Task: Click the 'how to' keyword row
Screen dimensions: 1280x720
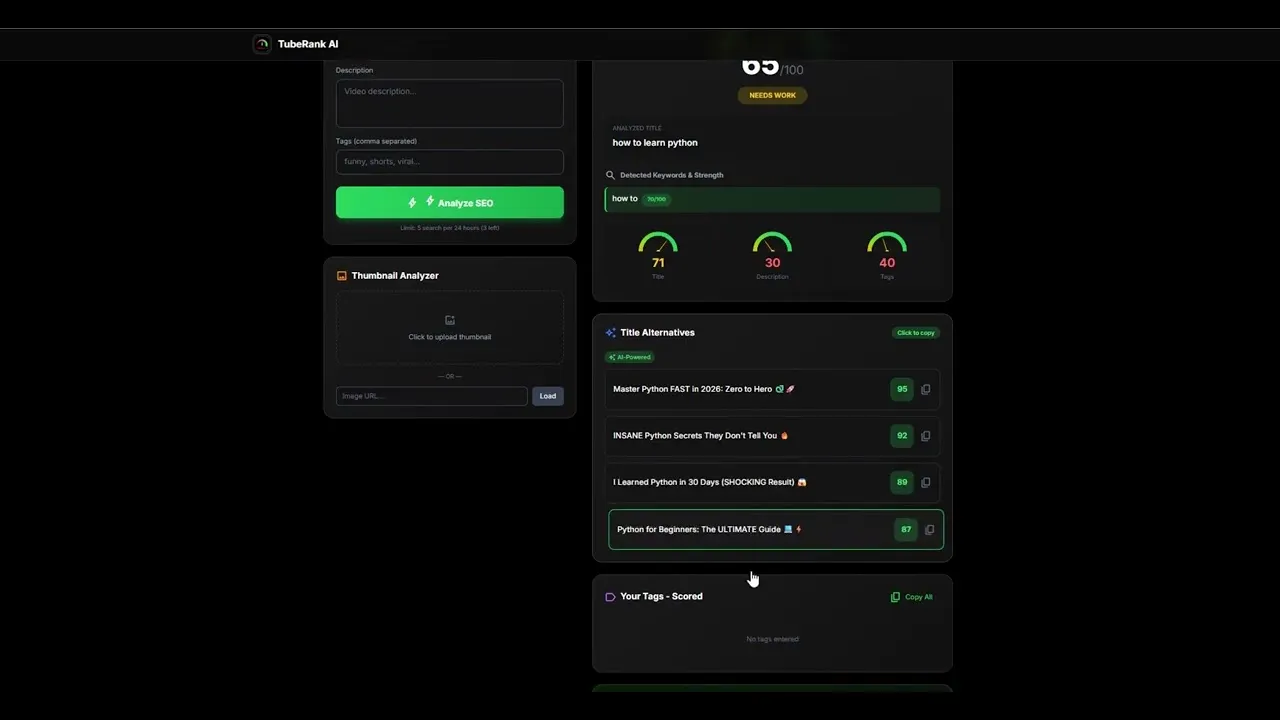Action: pyautogui.click(x=772, y=199)
